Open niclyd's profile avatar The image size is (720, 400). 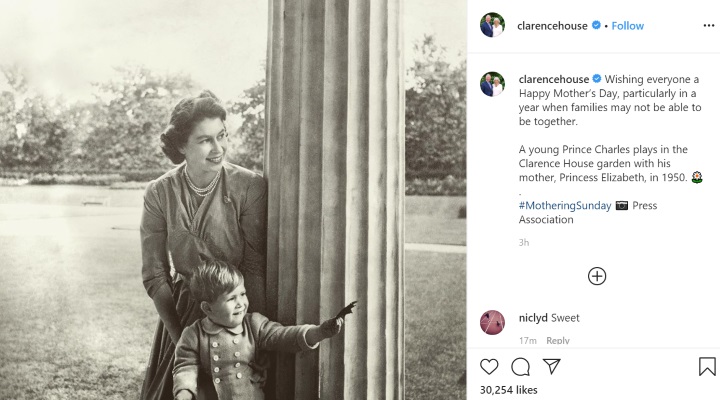492,322
